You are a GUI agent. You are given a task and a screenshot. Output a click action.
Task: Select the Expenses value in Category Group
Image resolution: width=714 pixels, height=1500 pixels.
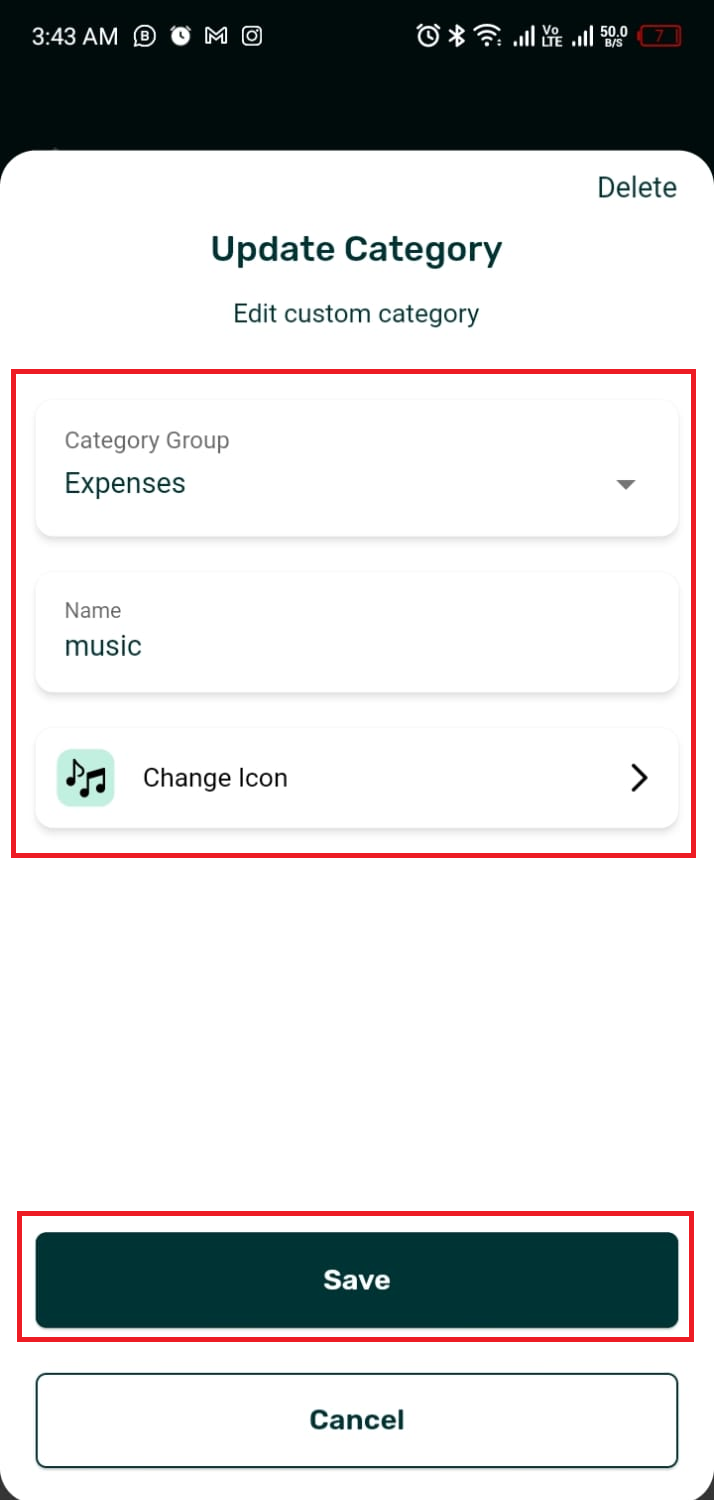pos(125,483)
